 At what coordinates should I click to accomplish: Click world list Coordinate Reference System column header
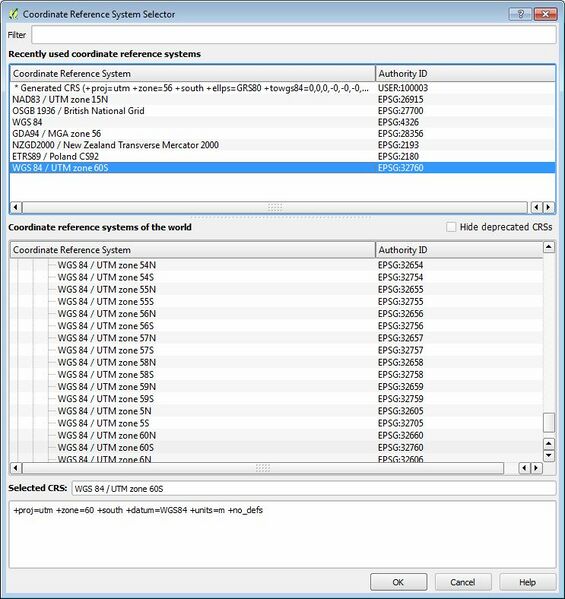(193, 250)
